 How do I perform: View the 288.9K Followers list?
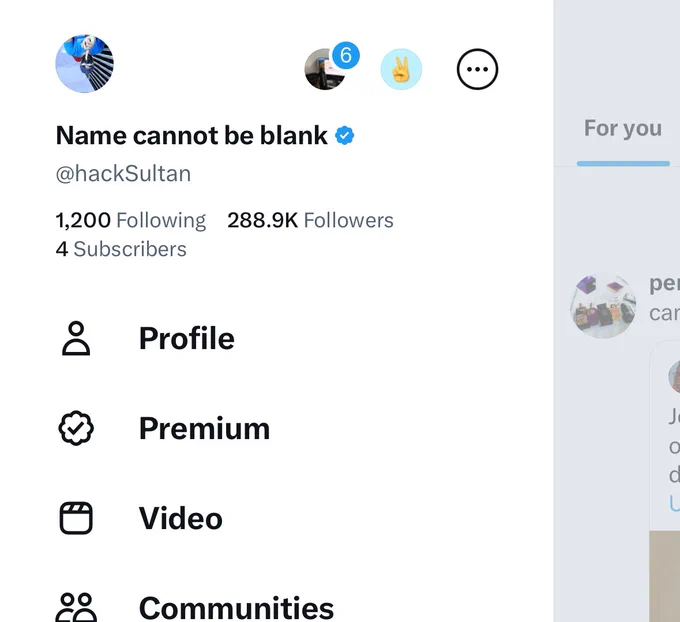pyautogui.click(x=310, y=220)
